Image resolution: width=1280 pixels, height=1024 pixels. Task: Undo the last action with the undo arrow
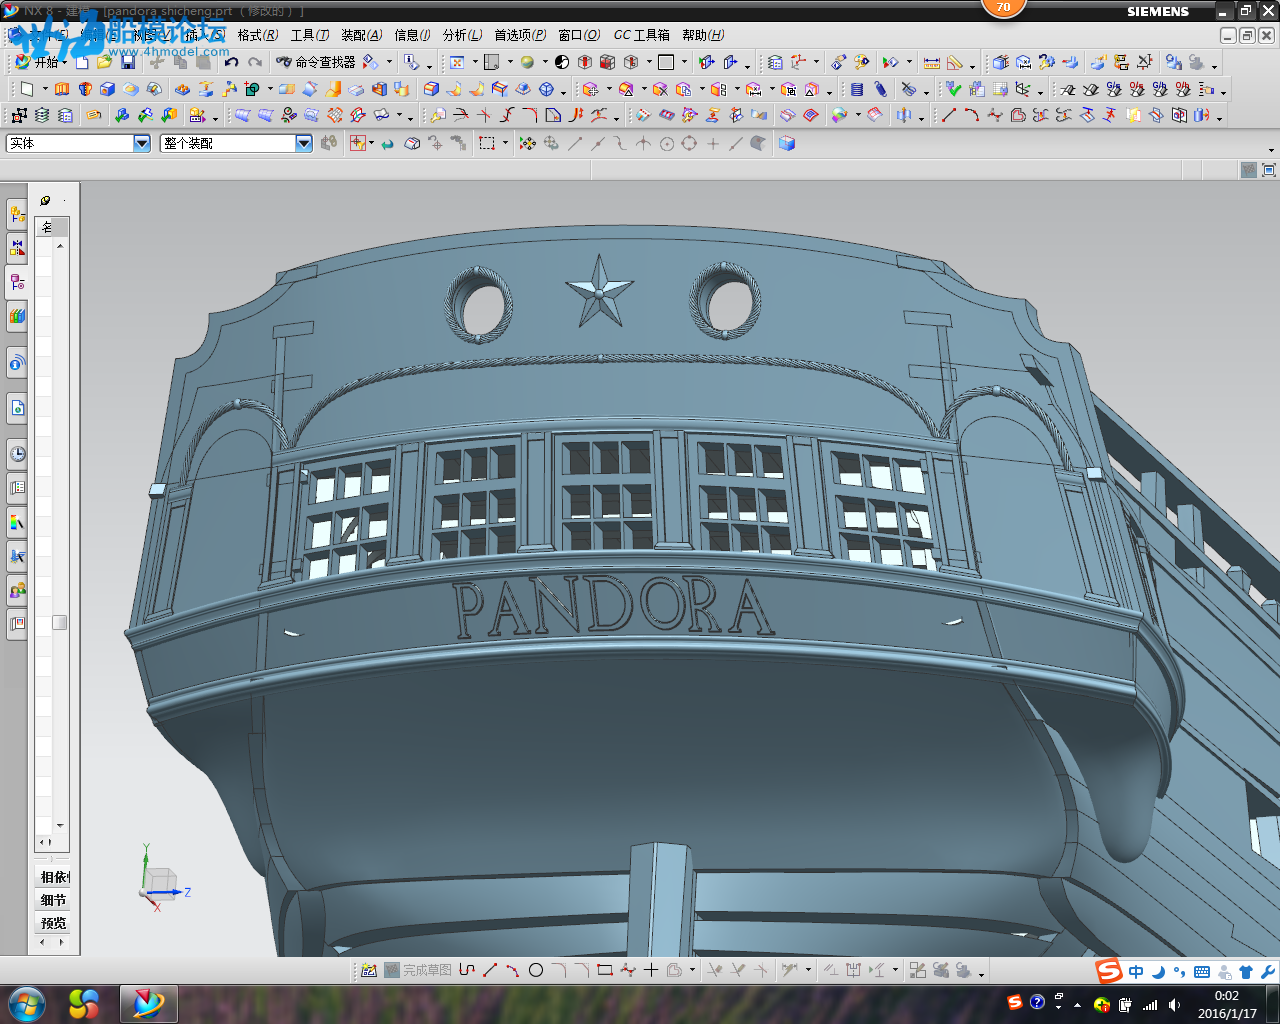pos(232,62)
